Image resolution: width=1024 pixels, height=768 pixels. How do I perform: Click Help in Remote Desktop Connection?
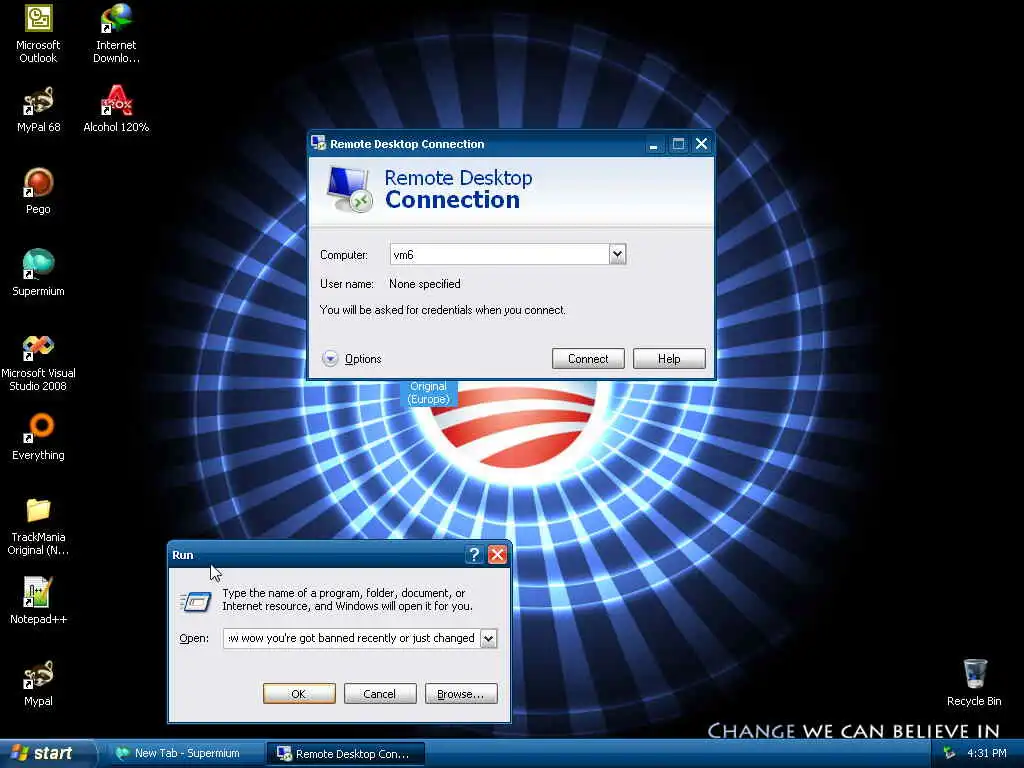pyautogui.click(x=669, y=359)
